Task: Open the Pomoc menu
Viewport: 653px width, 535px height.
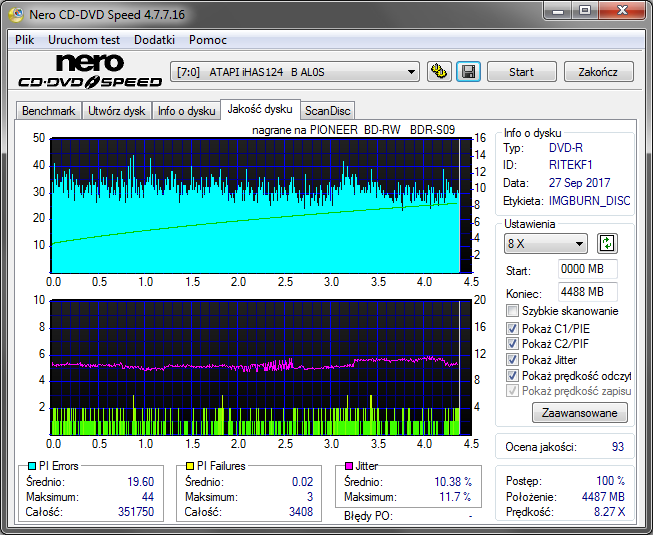Action: coord(208,40)
